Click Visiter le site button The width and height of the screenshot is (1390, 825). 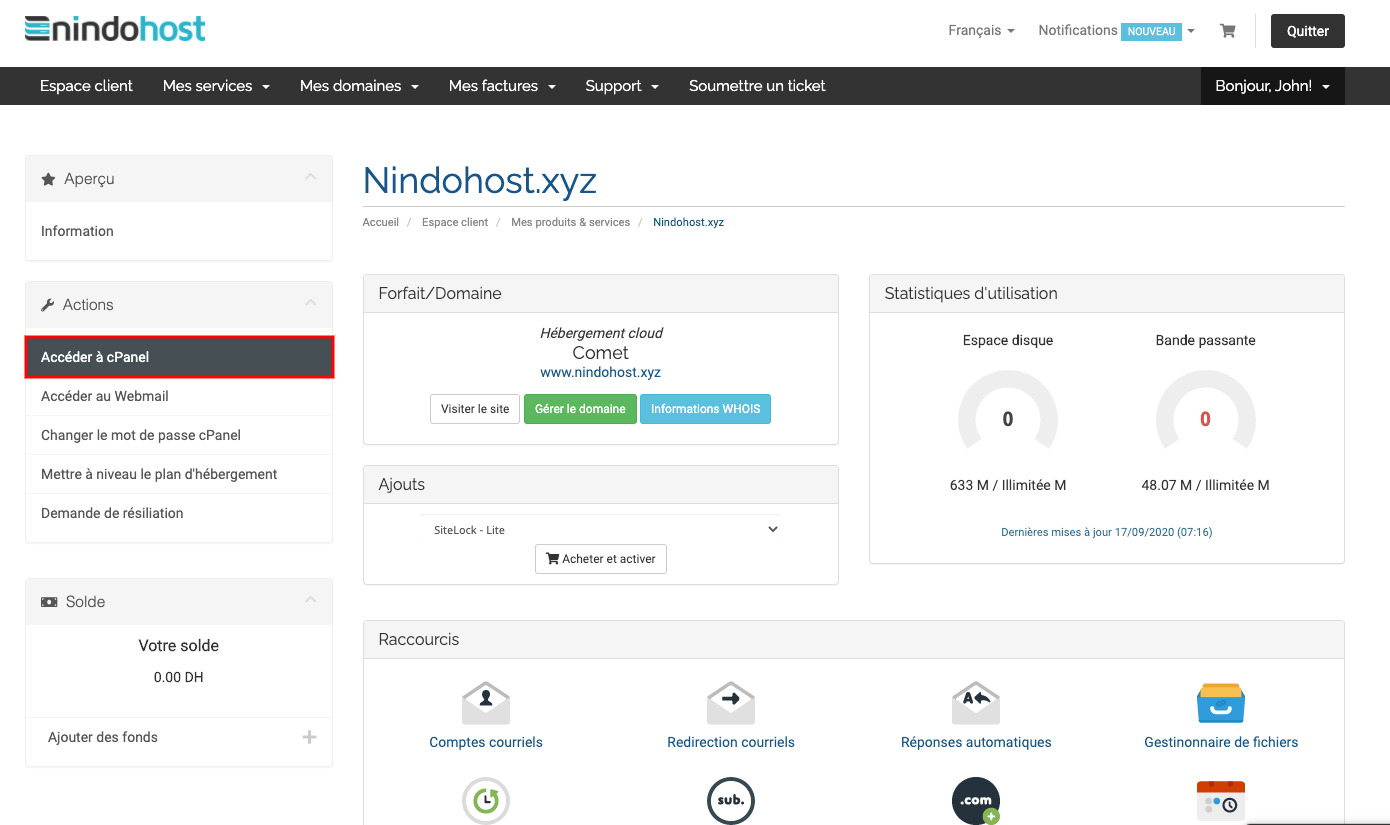(475, 409)
